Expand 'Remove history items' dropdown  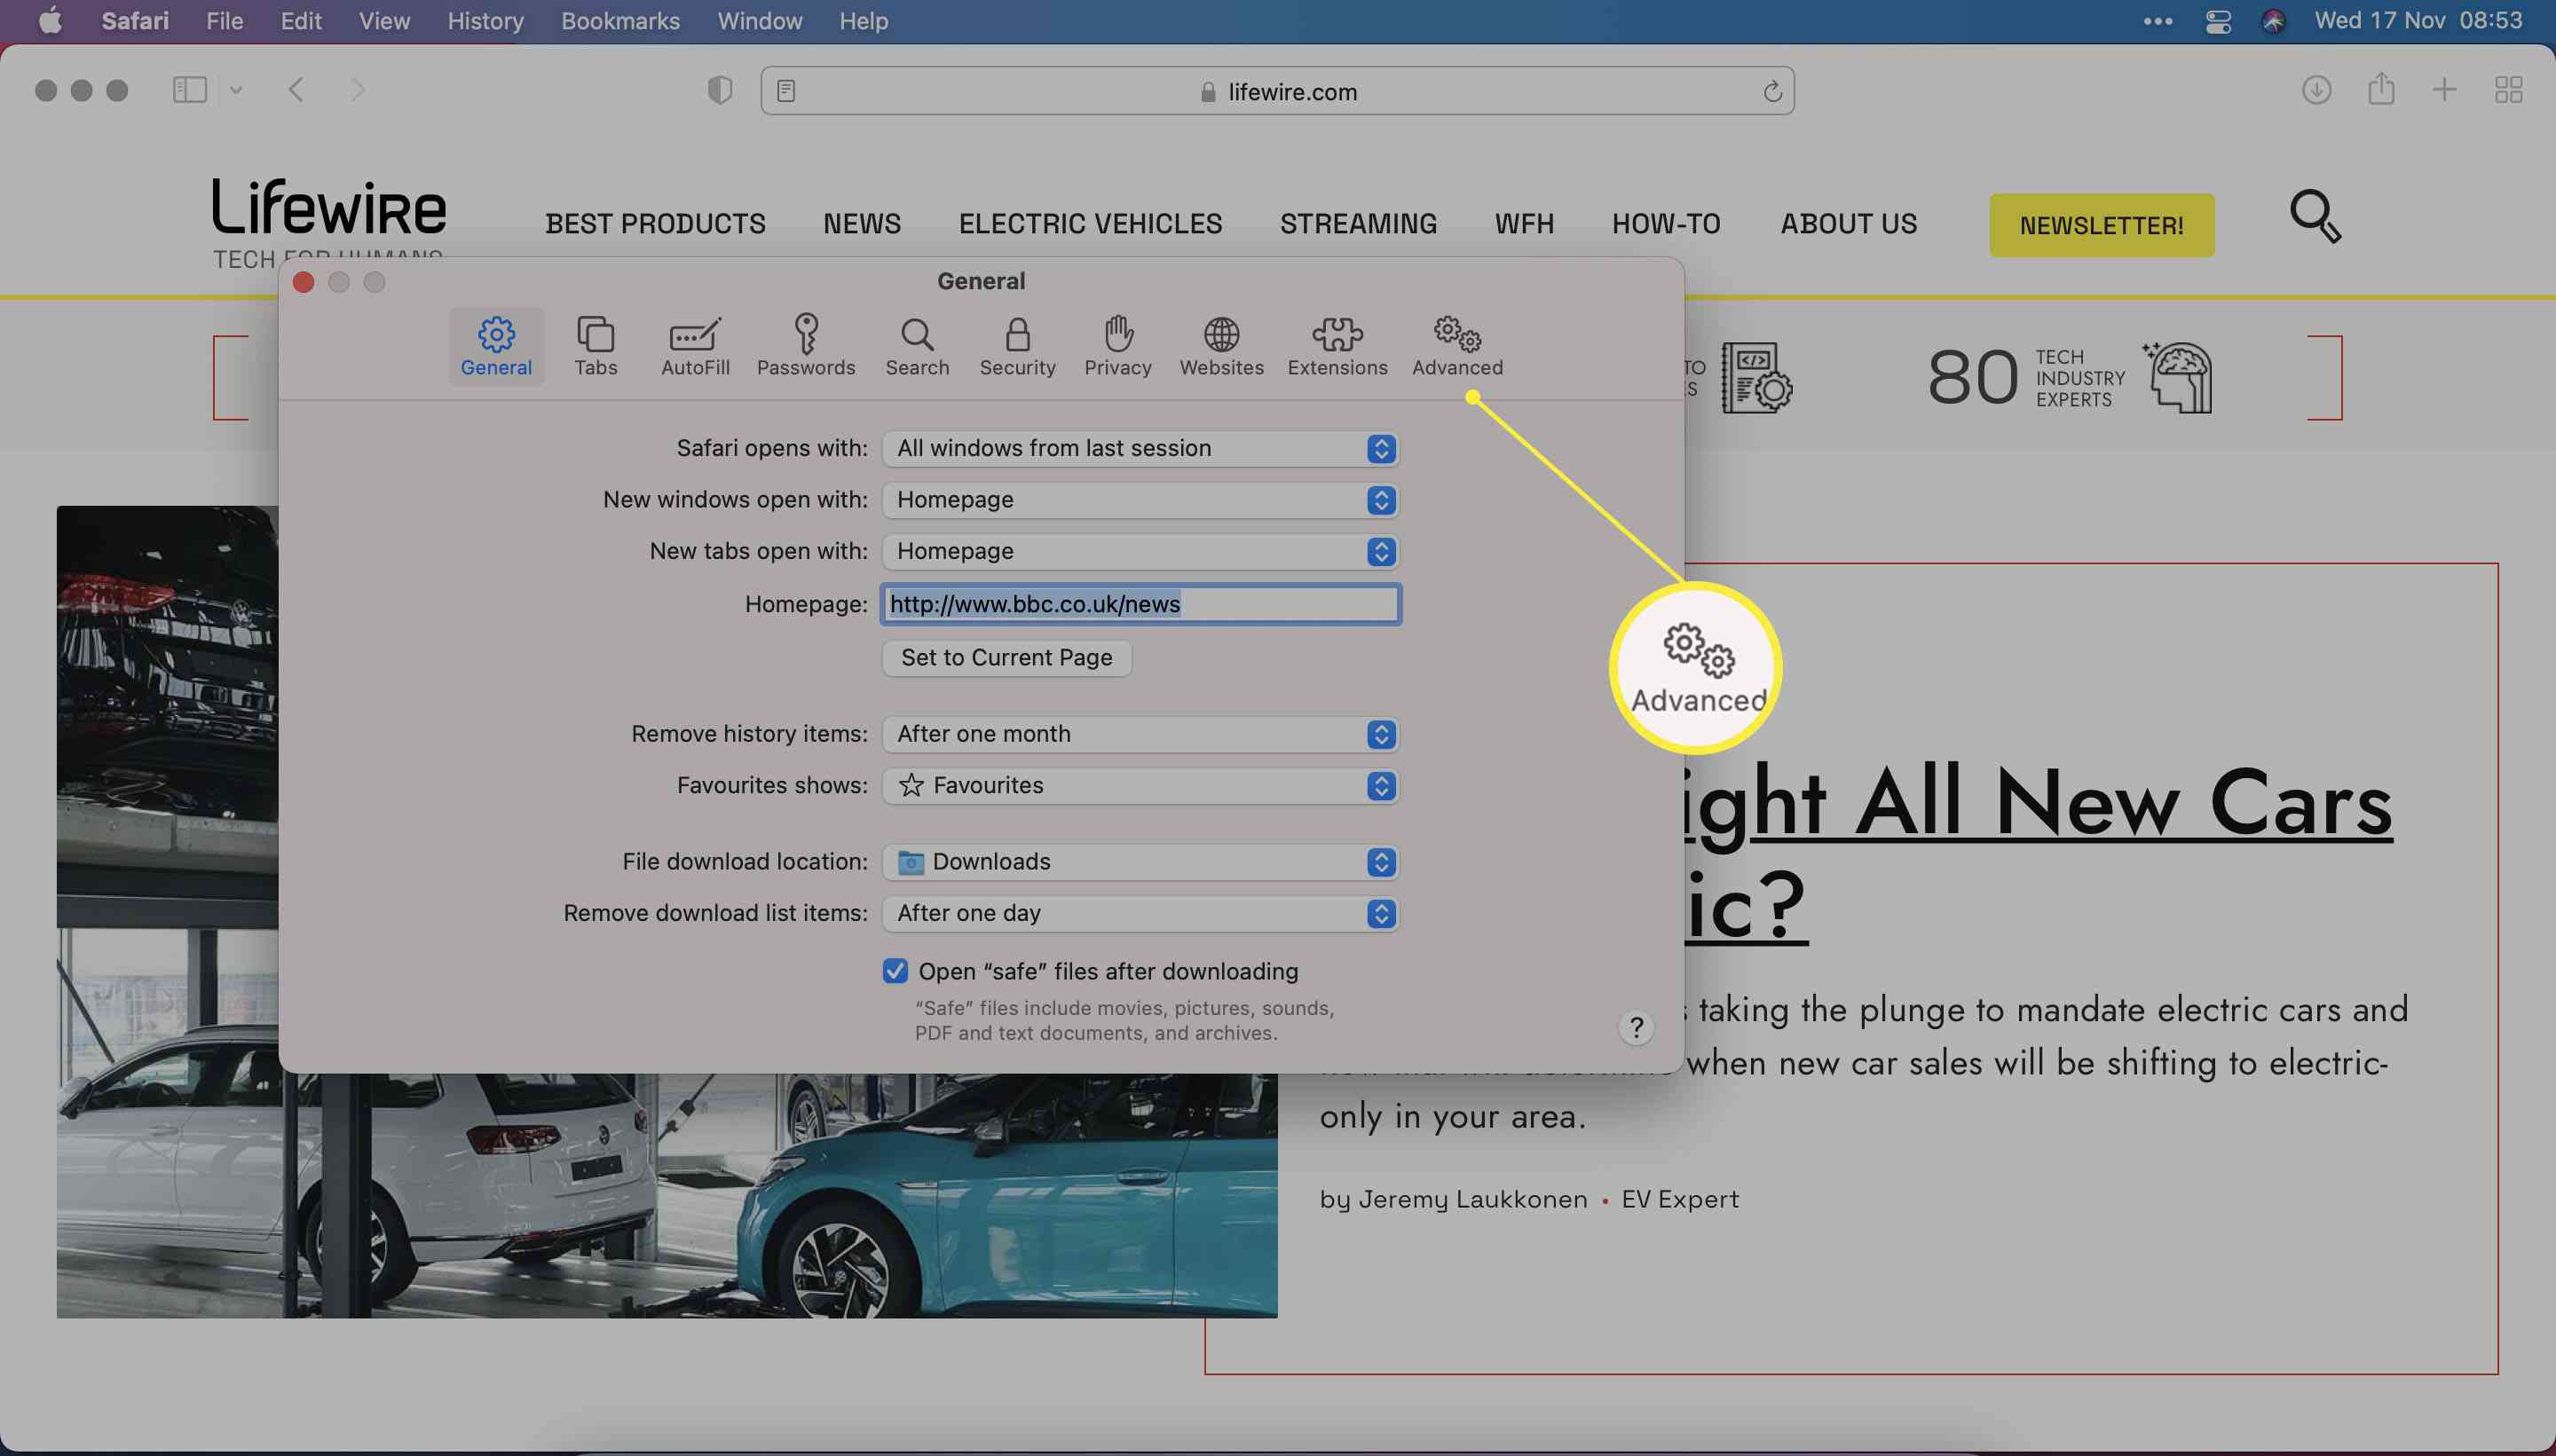pyautogui.click(x=1140, y=734)
